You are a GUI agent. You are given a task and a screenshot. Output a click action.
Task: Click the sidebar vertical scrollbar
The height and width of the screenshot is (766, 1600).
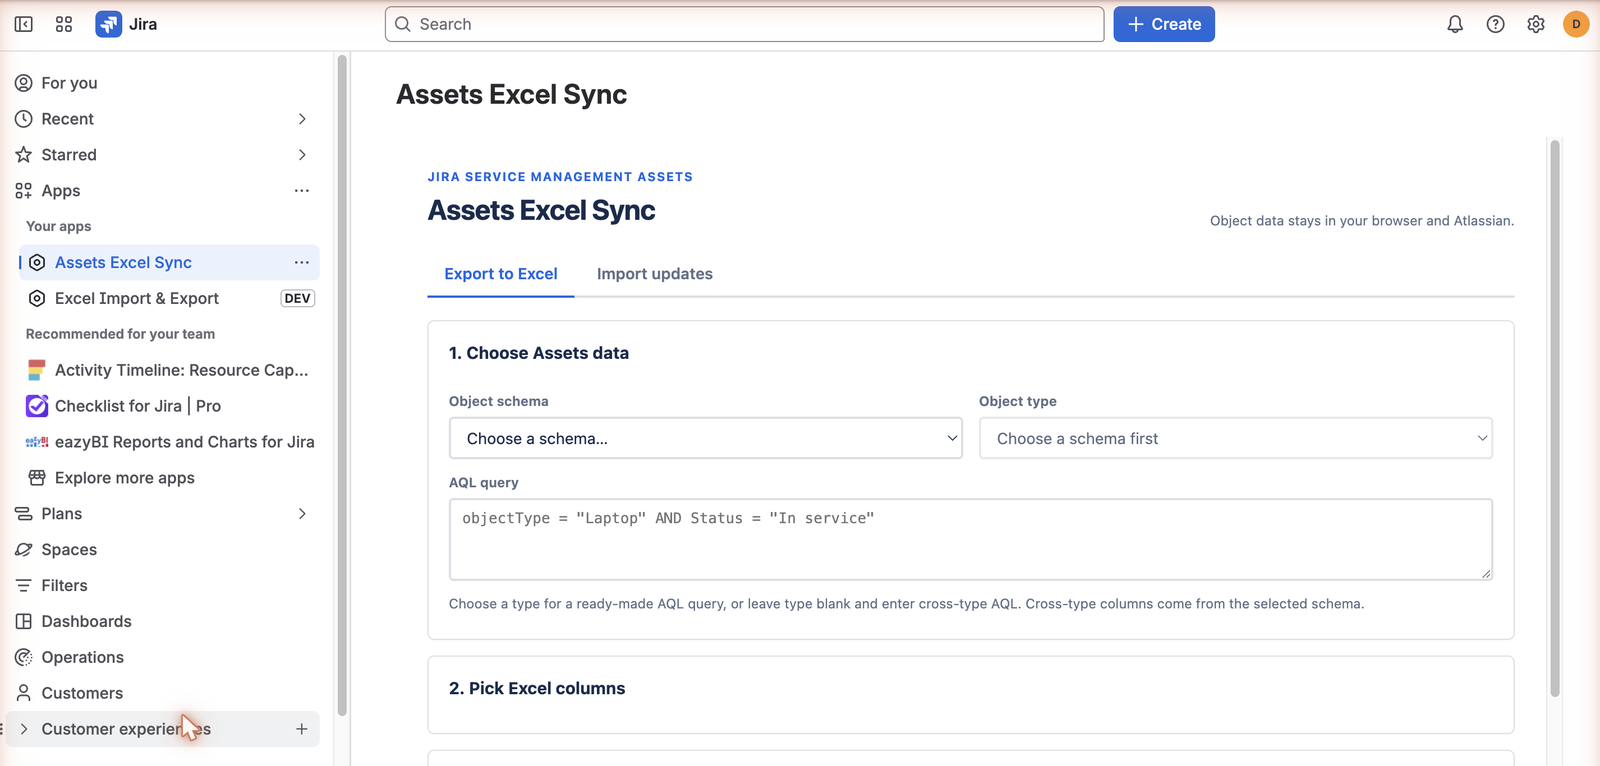(x=342, y=385)
